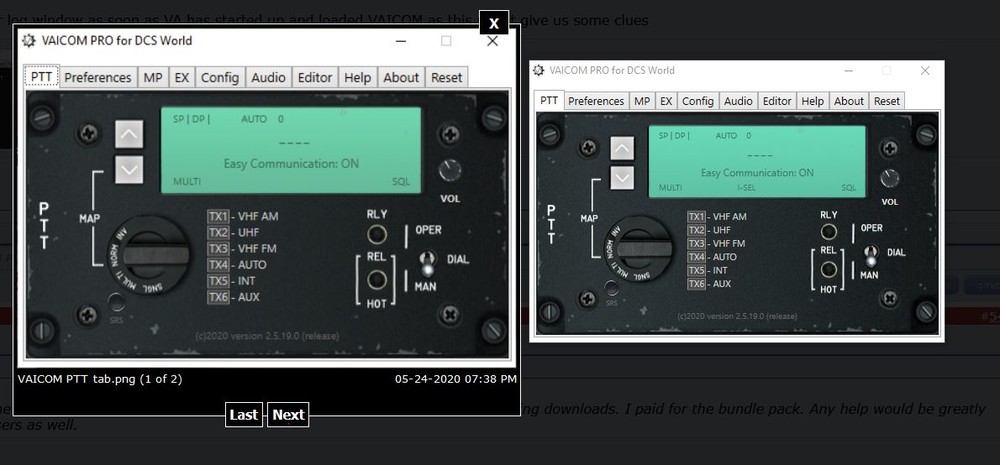The width and height of the screenshot is (1000, 465).
Task: Select TX3 VHF FM in lightbox panel
Action: pos(242,248)
